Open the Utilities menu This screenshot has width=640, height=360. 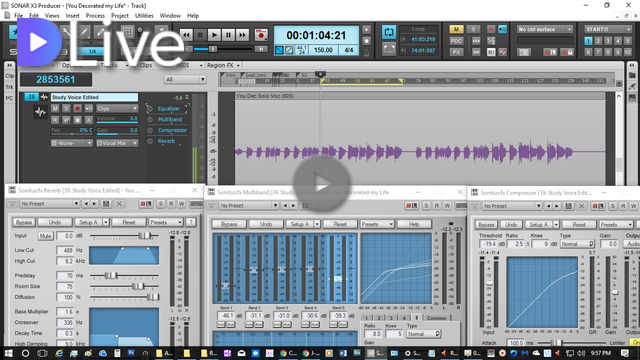click(x=144, y=16)
